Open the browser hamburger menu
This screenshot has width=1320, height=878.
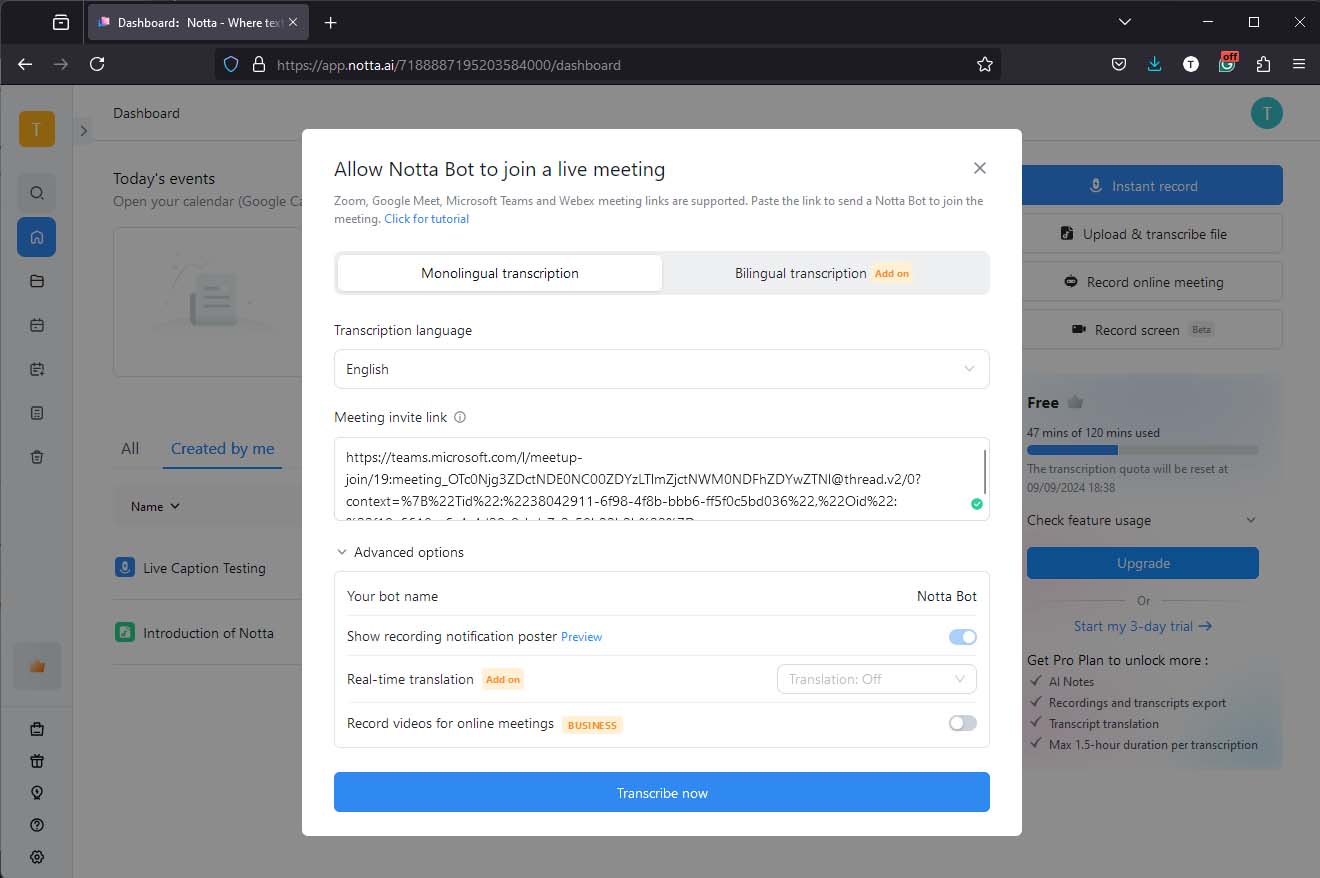point(1299,64)
